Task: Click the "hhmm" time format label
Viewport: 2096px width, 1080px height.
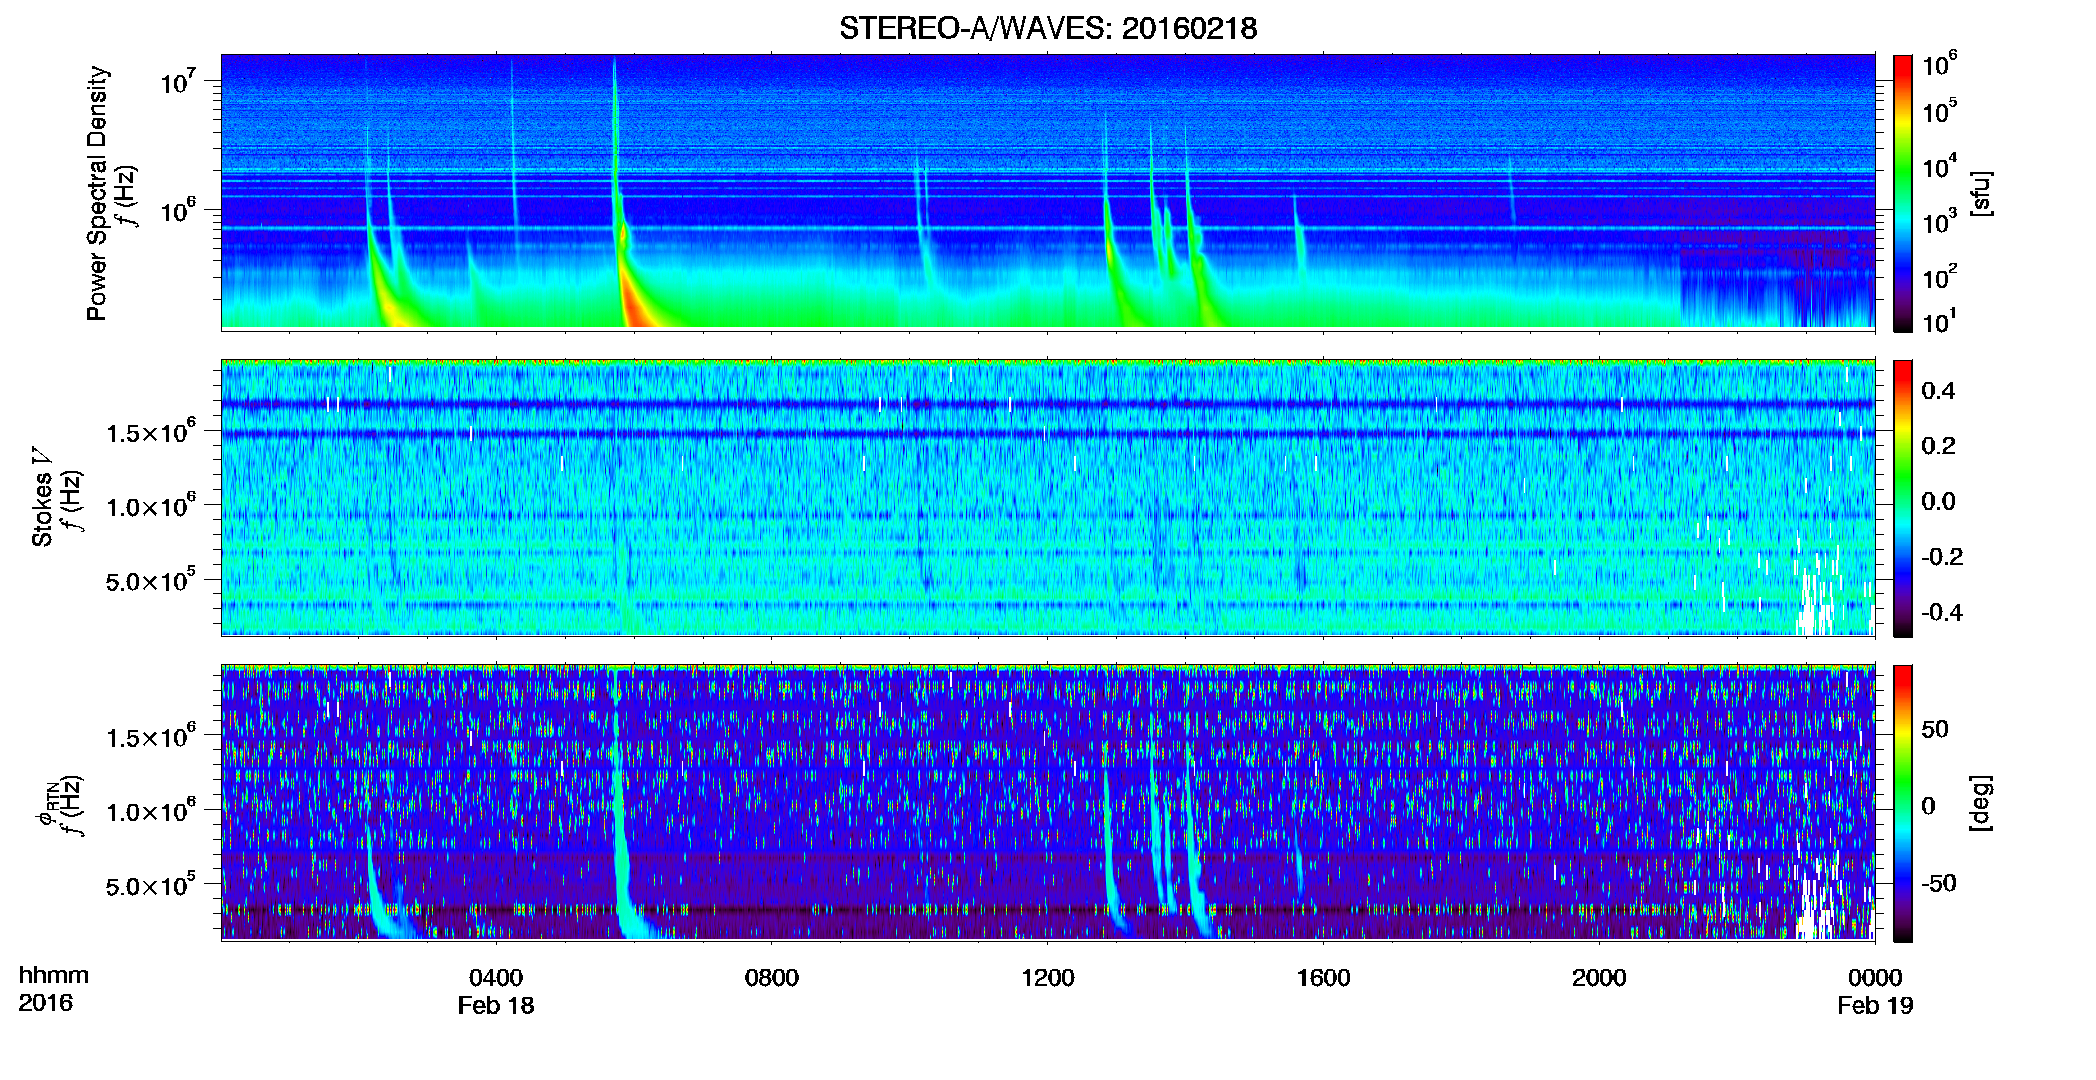Action: pos(54,975)
